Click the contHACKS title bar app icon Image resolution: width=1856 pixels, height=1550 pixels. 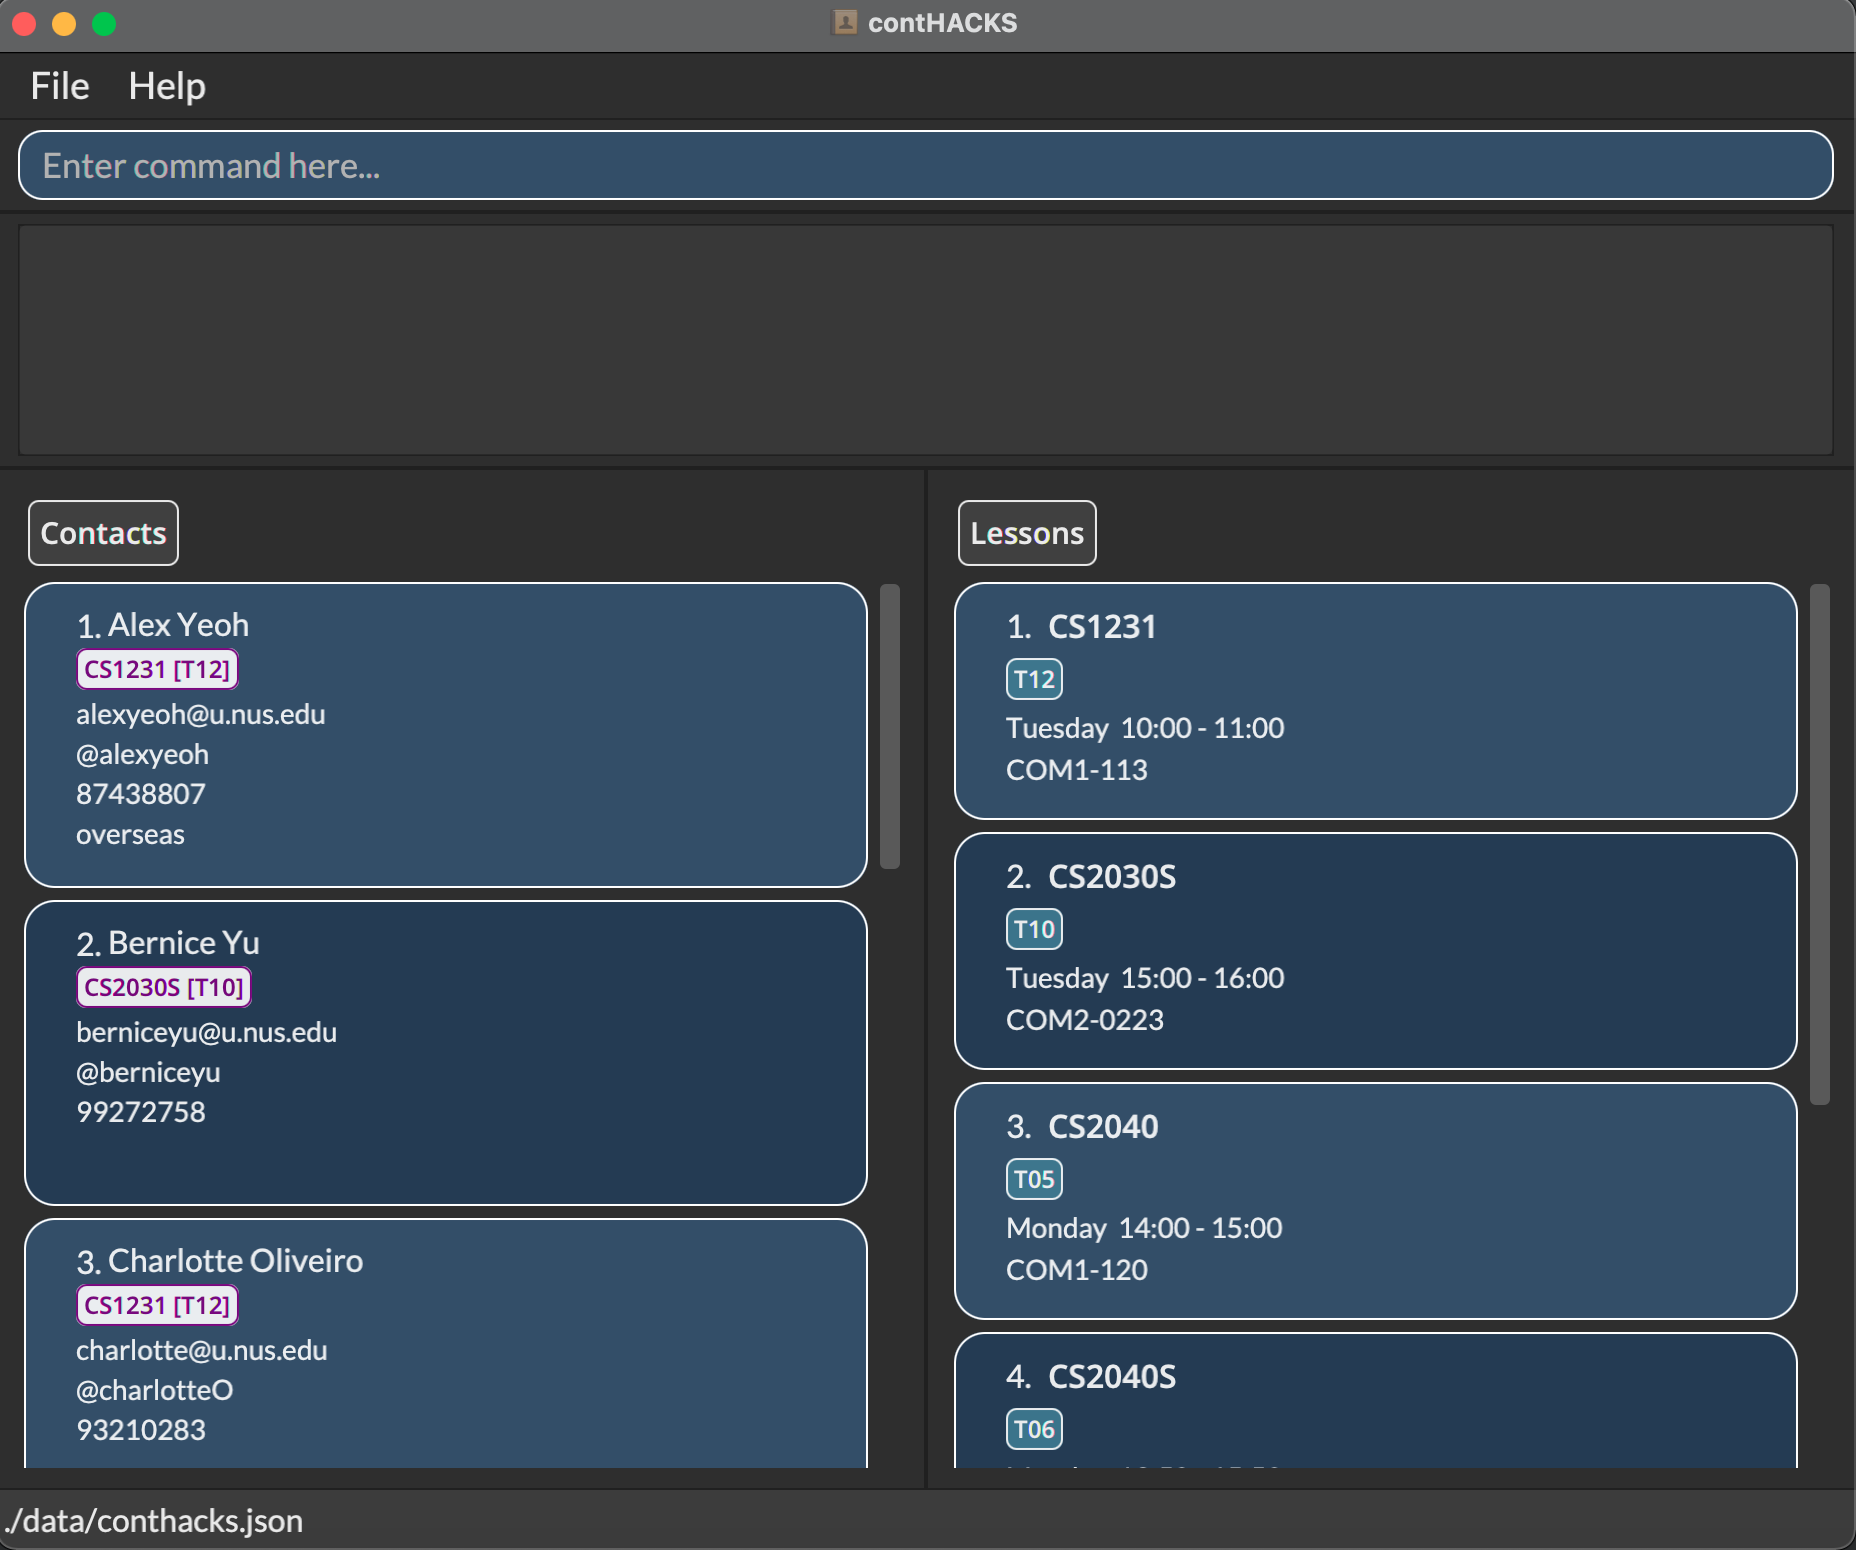845,22
